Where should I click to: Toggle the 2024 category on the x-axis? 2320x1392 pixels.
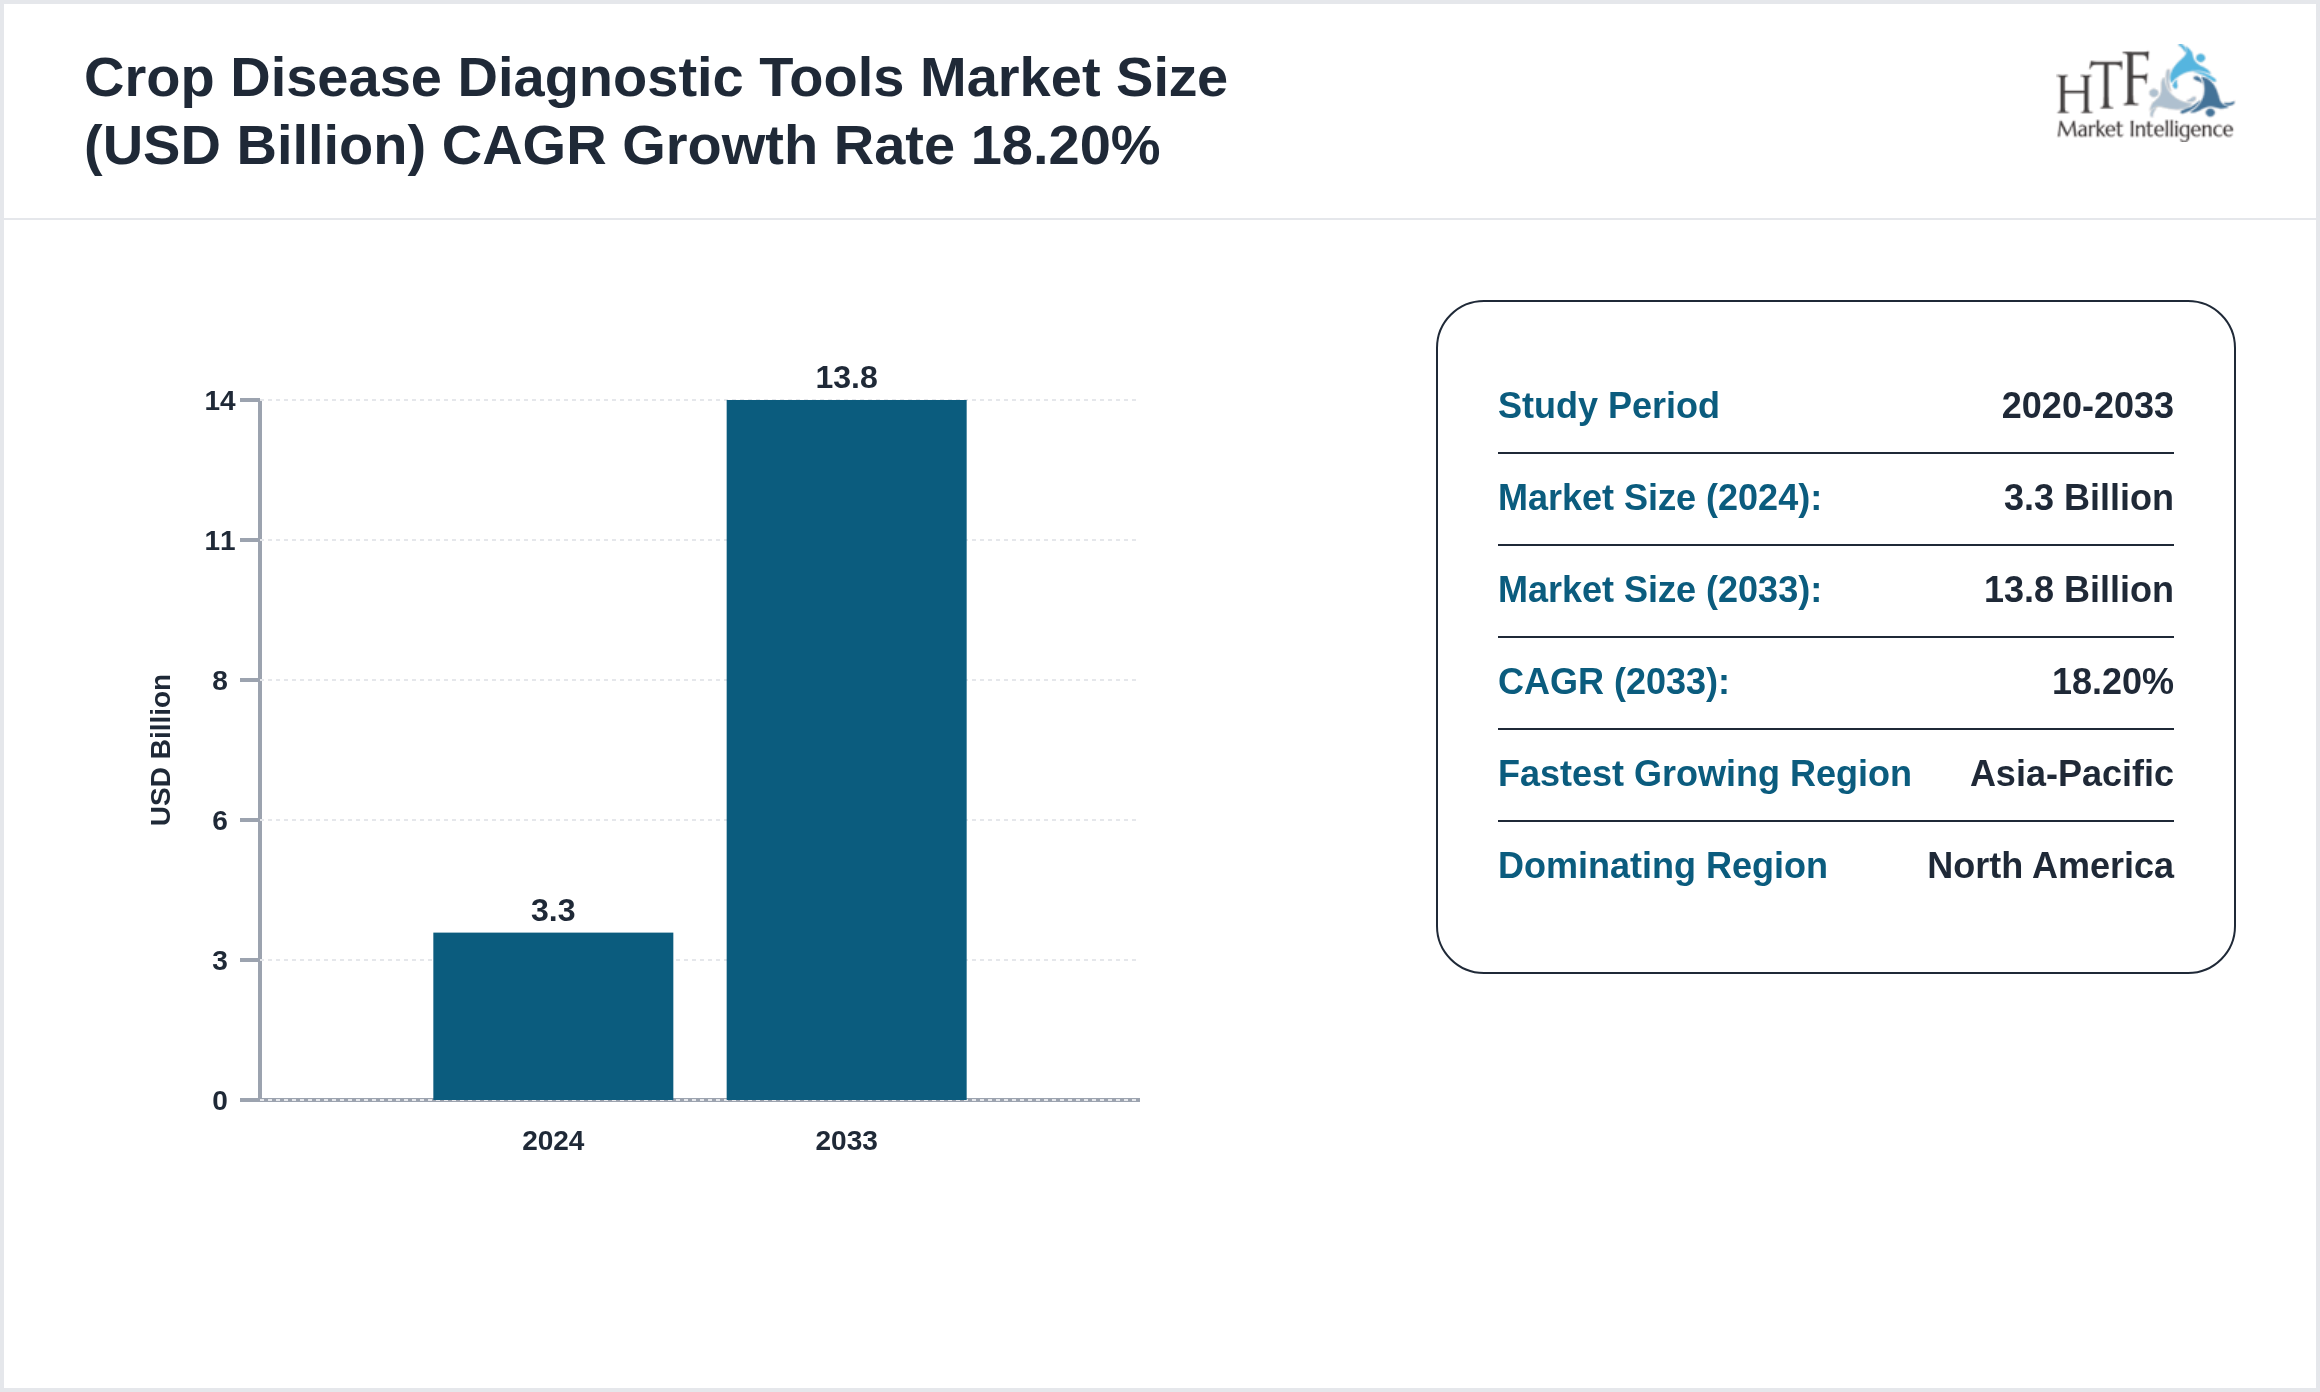(x=552, y=1140)
